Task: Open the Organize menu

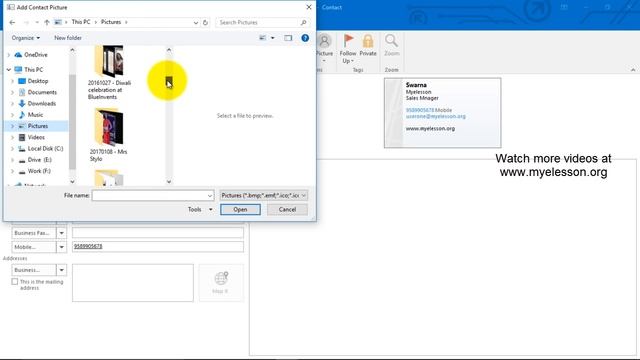Action: [x=26, y=38]
